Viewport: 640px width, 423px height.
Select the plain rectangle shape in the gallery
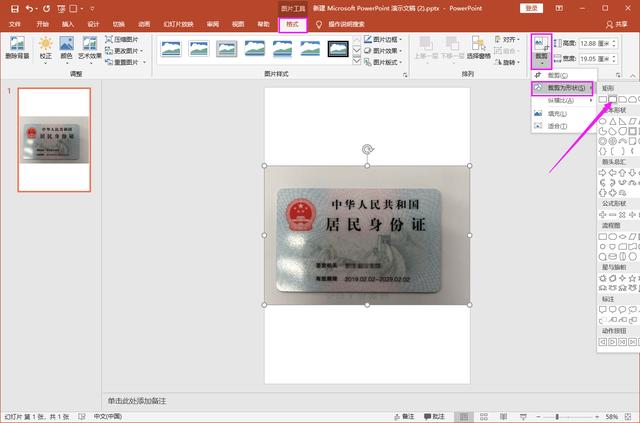pos(602,99)
